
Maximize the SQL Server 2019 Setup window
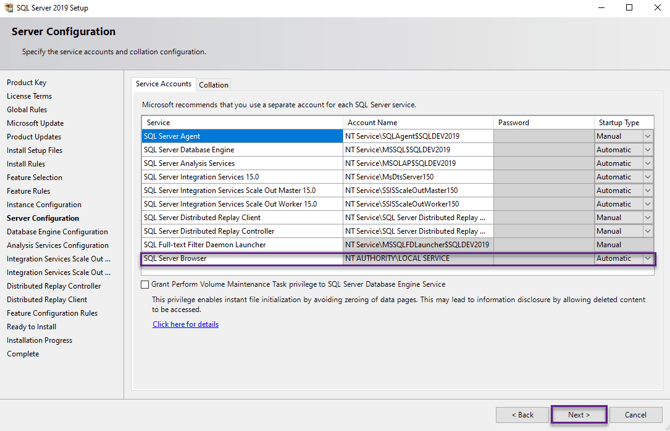click(629, 7)
